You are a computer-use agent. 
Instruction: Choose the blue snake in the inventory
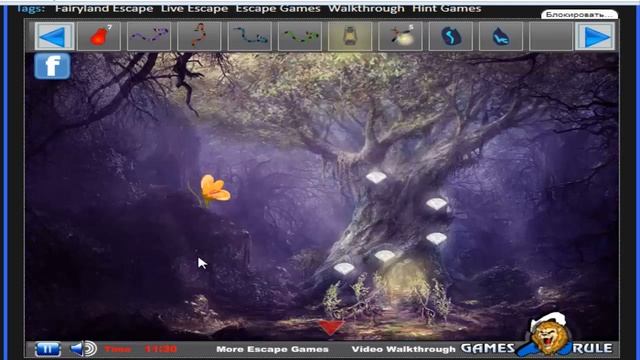(x=250, y=36)
